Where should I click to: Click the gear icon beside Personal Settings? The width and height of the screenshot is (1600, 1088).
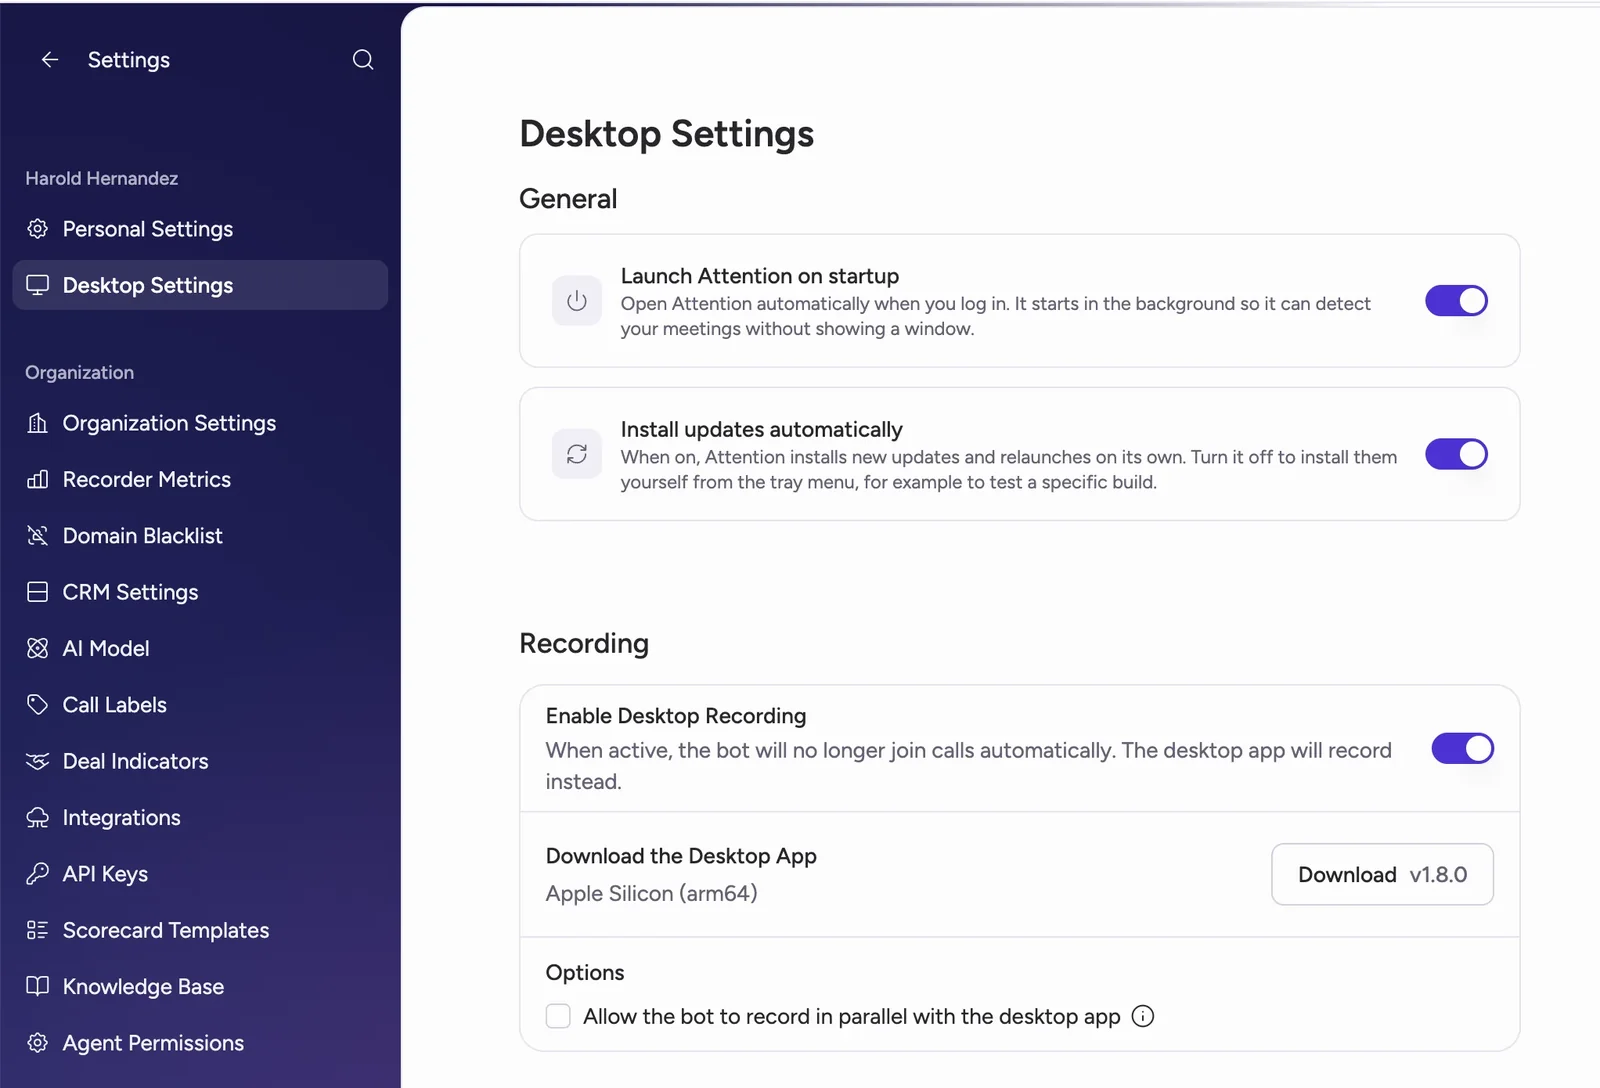(x=37, y=229)
